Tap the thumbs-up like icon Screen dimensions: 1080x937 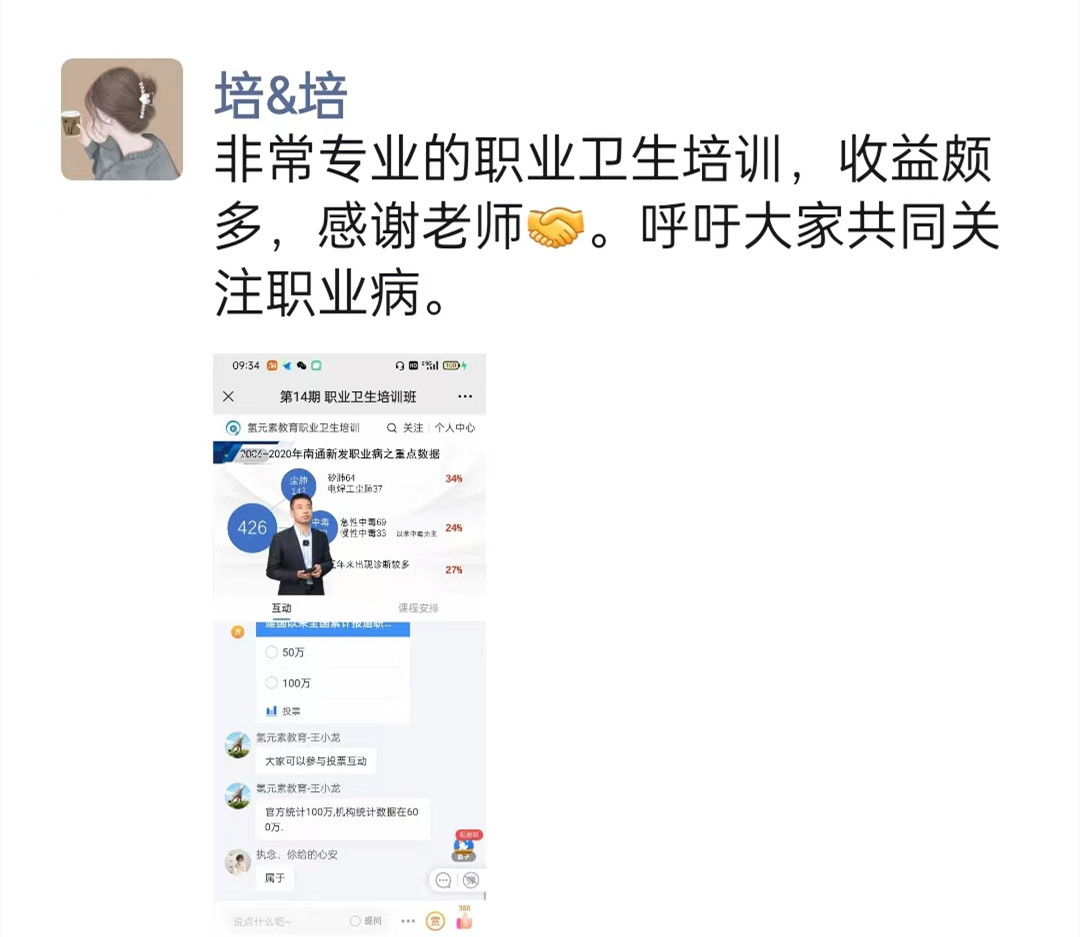(464, 920)
